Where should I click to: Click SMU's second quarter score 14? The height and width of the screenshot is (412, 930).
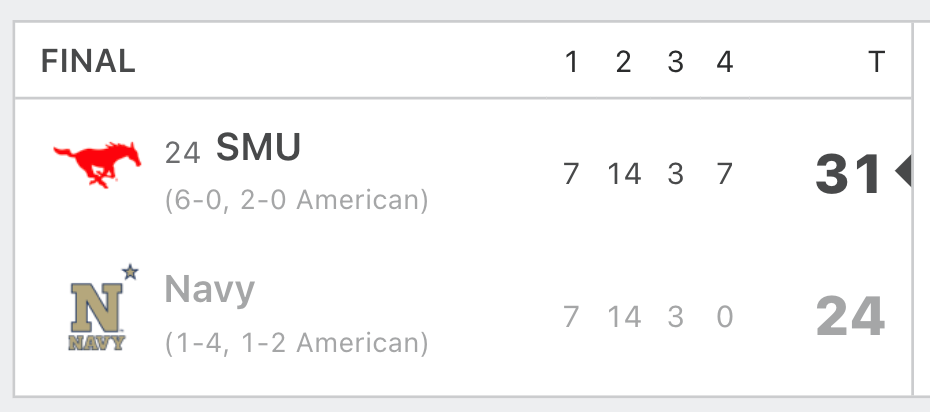(x=624, y=174)
